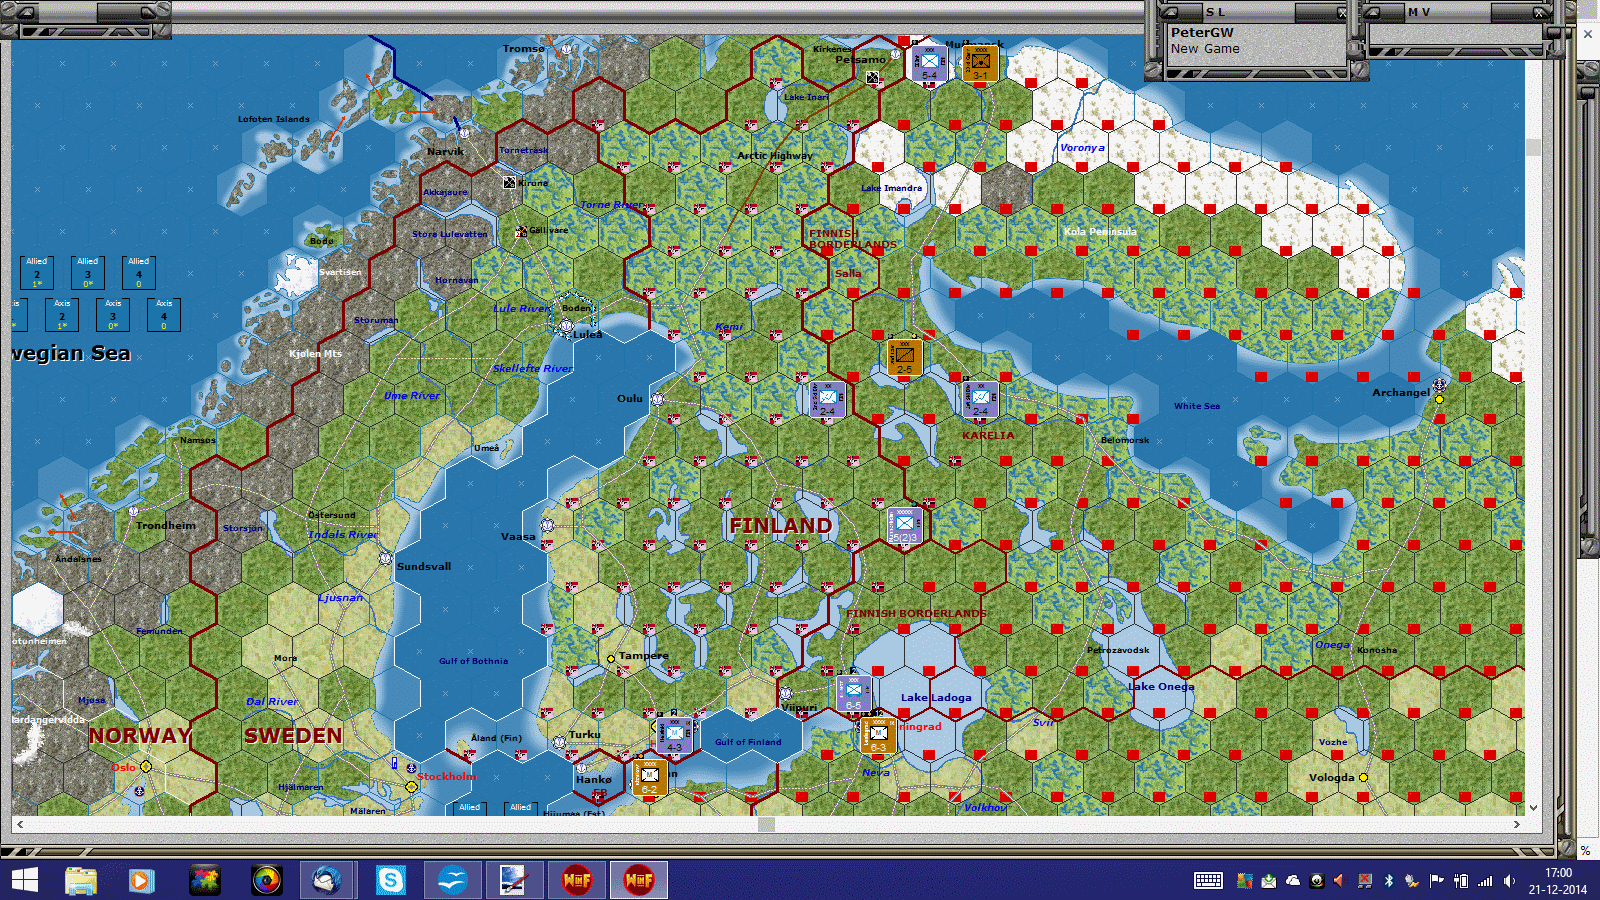This screenshot has height=900, width=1600.
Task: Click the Lake Ladoga label
Action: [936, 697]
